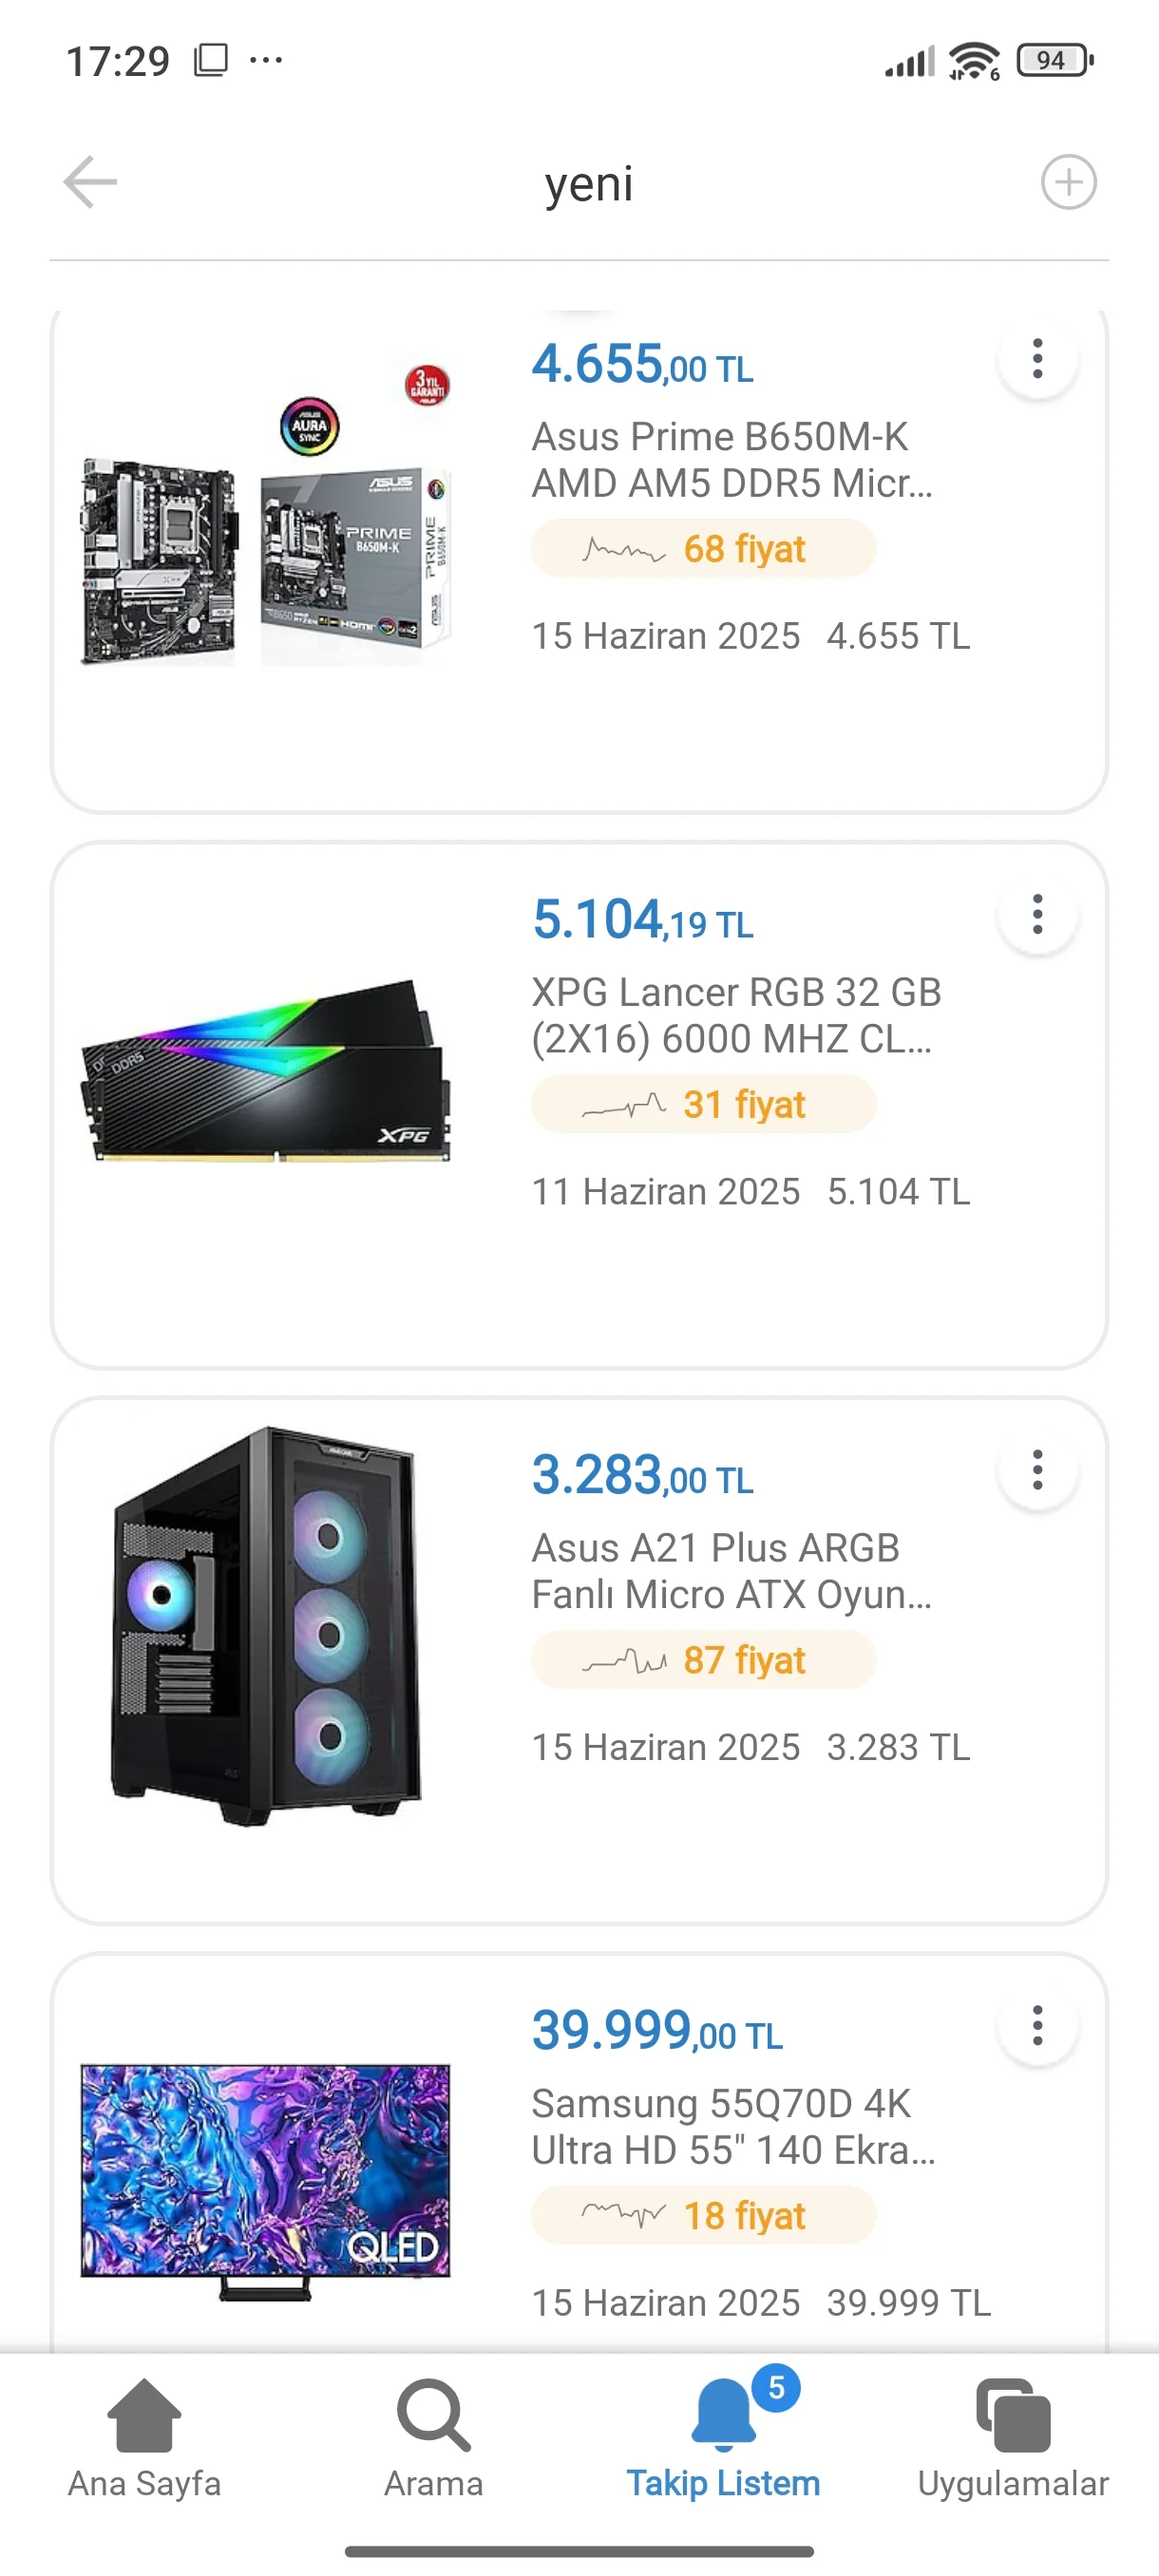Tap the back arrow icon

coord(90,182)
